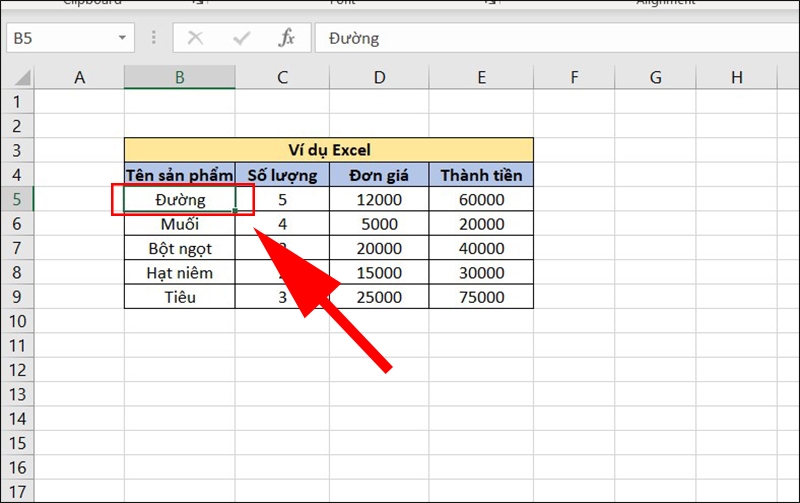
Task: Select unit price cell 25000
Action: point(379,297)
